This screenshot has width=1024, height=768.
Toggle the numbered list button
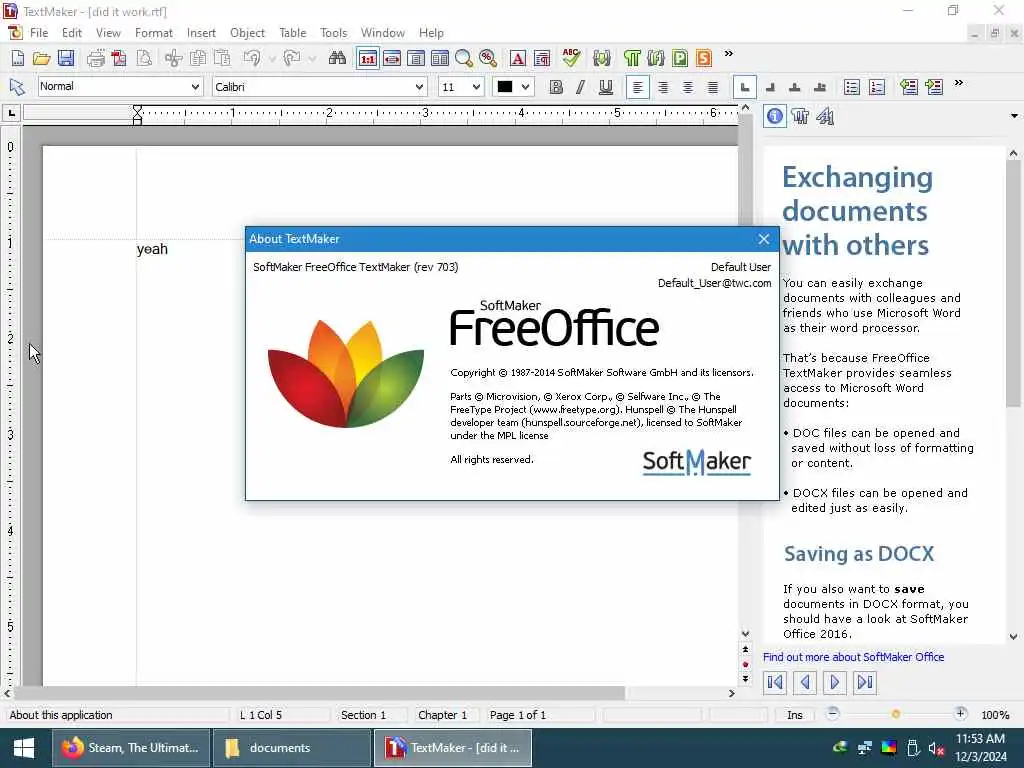877,87
